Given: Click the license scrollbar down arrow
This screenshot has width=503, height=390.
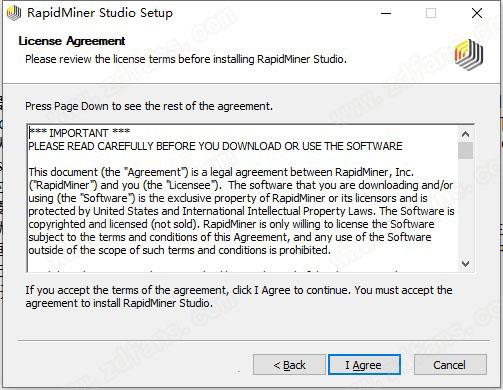Looking at the screenshot, I should coord(465,263).
